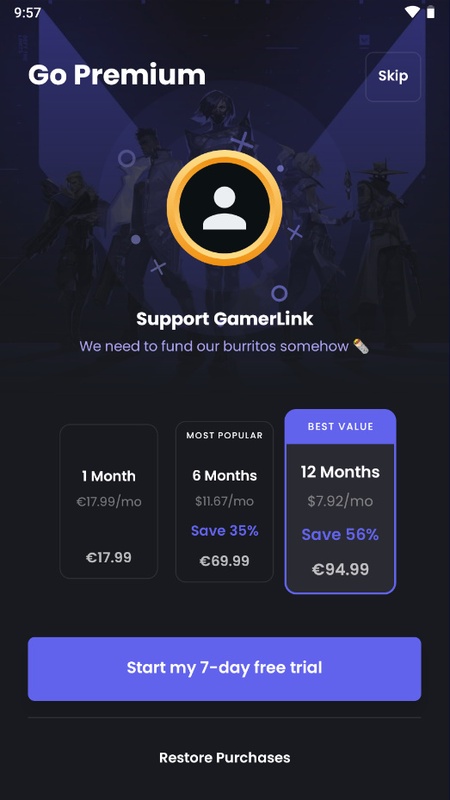Select the 12 Months plan
Viewport: 450px width, 800px height.
(340, 502)
